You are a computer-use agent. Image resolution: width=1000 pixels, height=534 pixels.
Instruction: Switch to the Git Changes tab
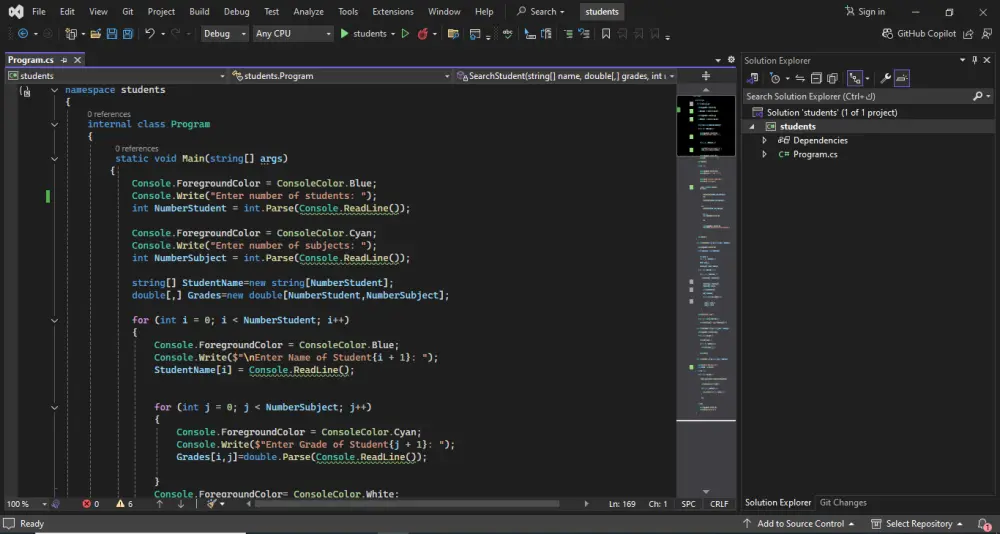843,503
